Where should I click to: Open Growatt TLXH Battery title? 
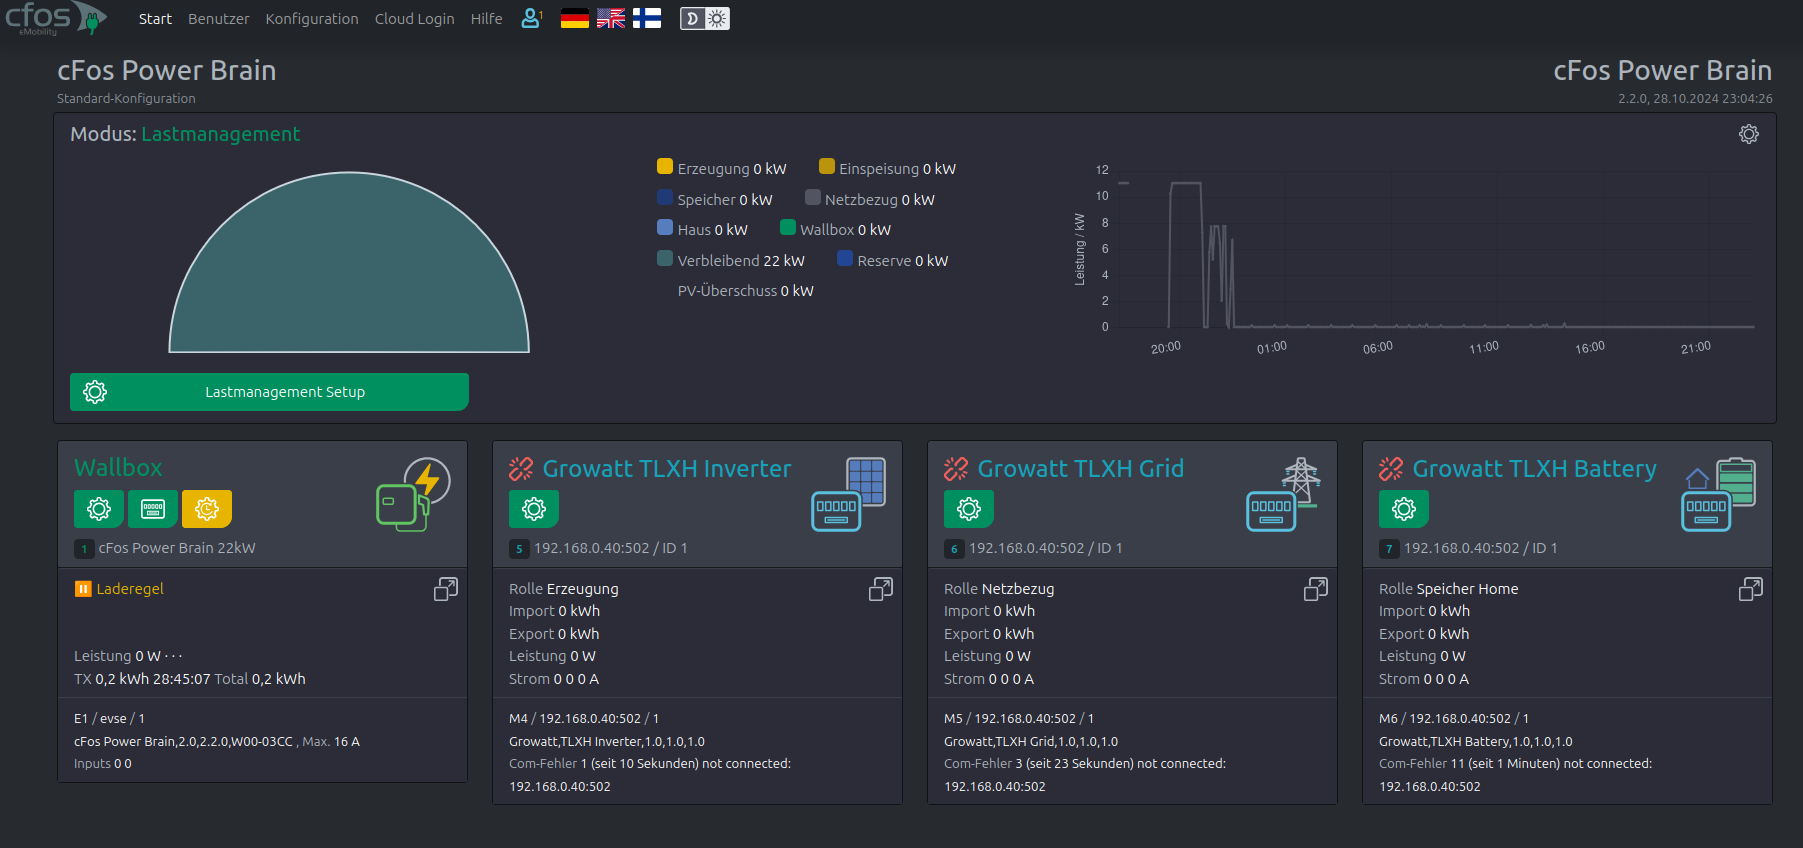[1535, 468]
